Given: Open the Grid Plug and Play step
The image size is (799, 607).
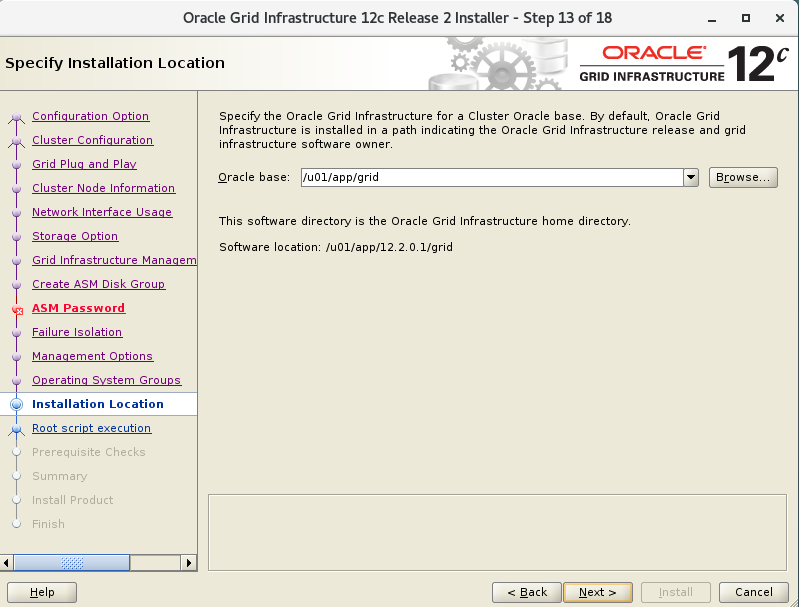Looking at the screenshot, I should tap(84, 164).
